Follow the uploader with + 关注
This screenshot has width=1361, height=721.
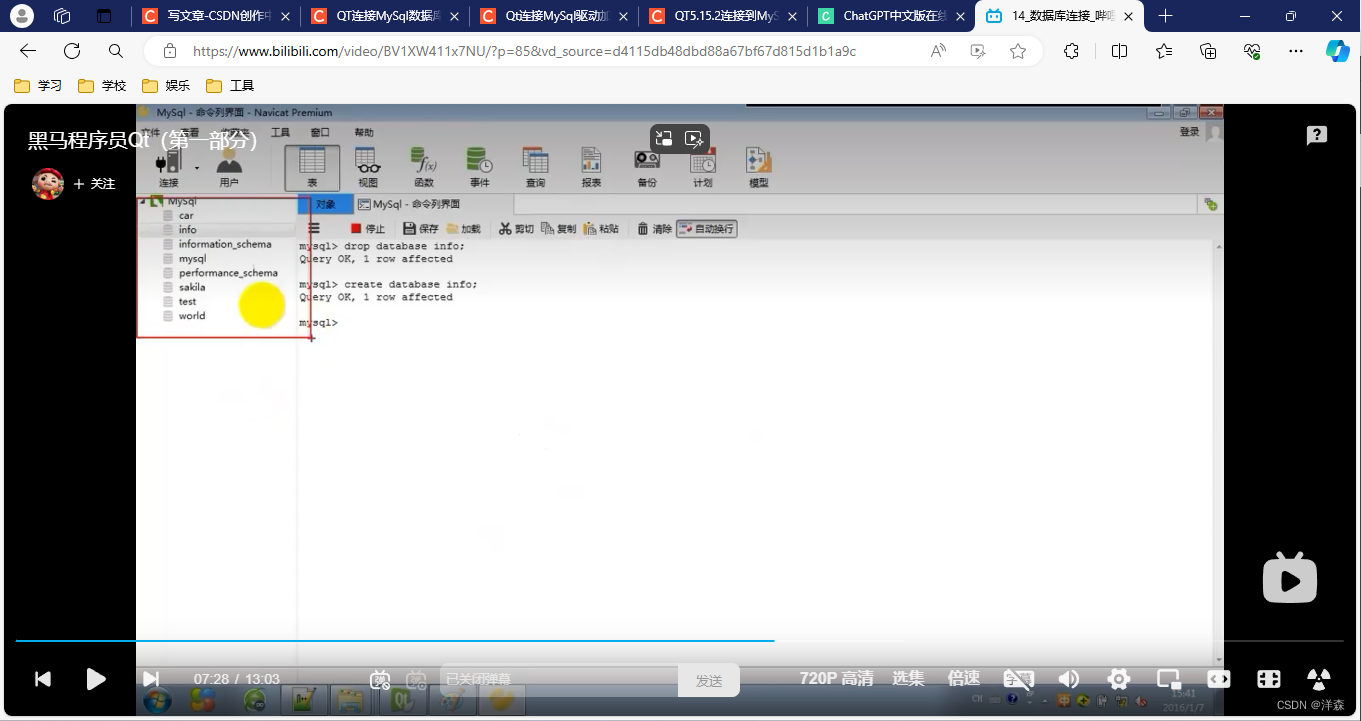94,184
